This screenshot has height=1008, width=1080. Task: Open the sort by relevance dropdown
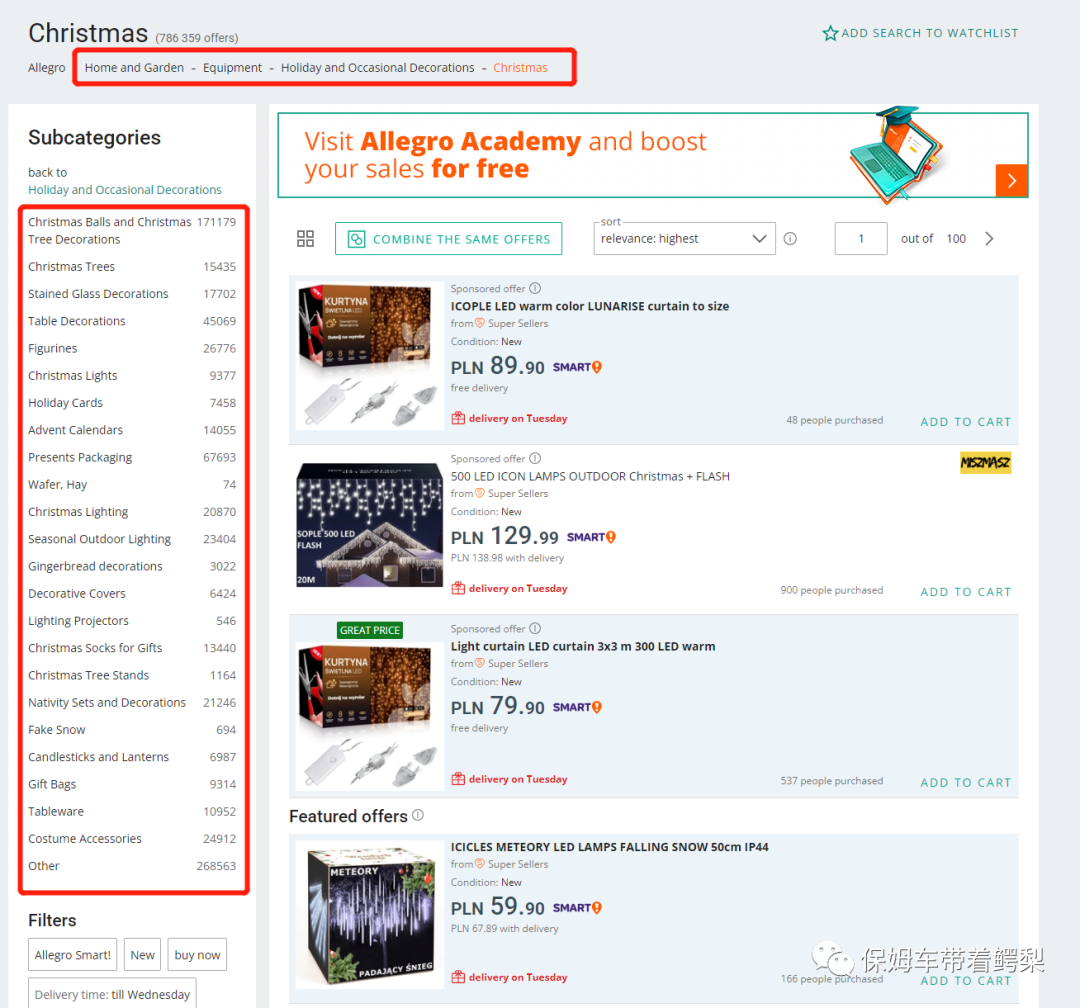click(684, 239)
